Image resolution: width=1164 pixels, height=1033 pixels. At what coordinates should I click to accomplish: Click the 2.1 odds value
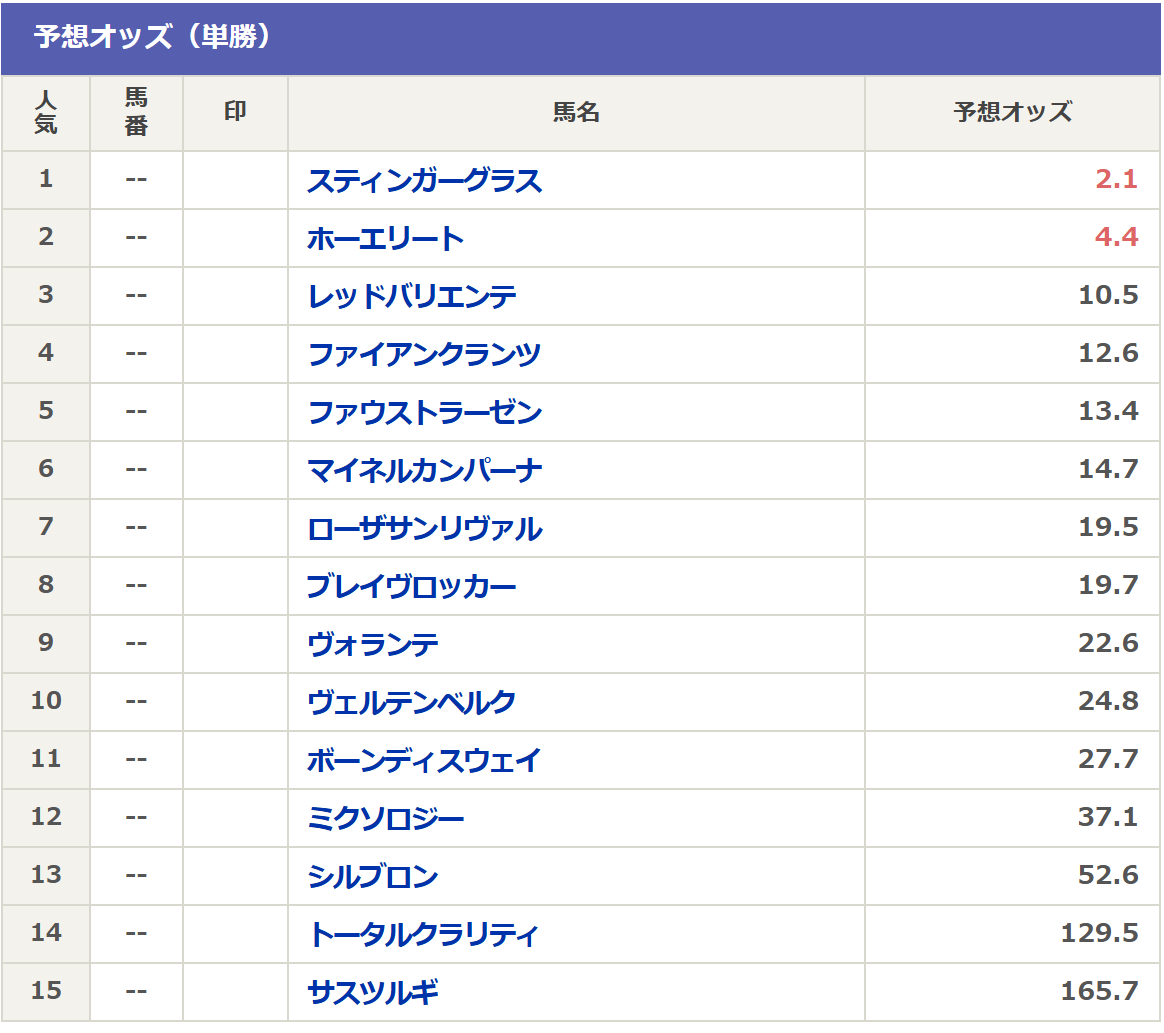pyautogui.click(x=1116, y=180)
